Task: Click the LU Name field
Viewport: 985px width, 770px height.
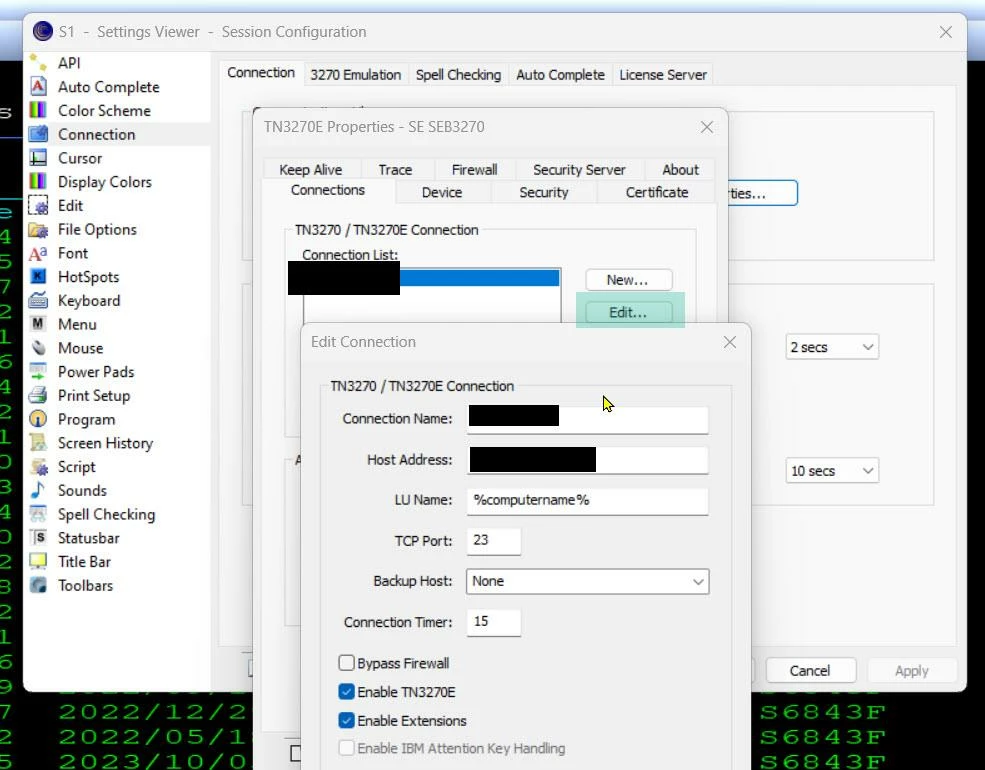Action: click(x=587, y=501)
